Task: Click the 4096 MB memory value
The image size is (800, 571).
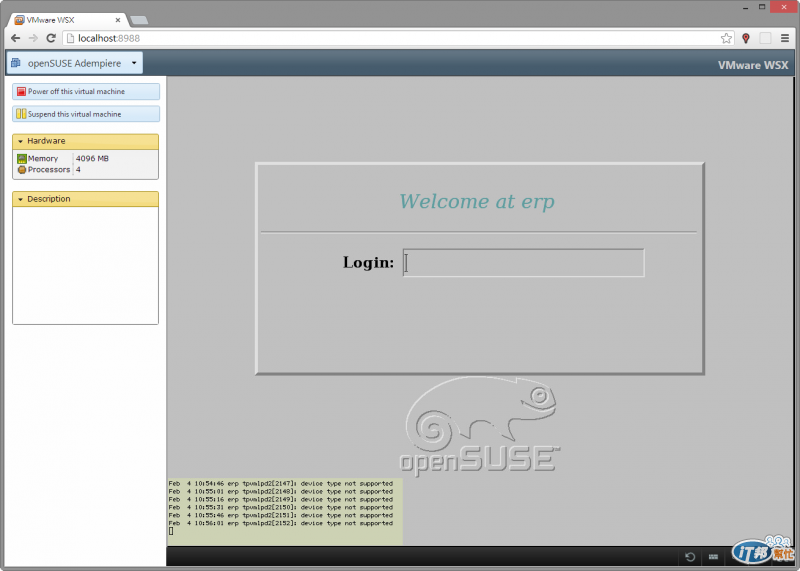Action: [92, 159]
